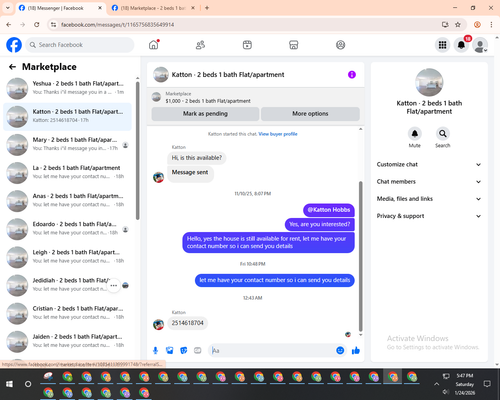Viewport: 500px width, 400px height.
Task: Go back using Marketplace back arrow
Action: click(12, 67)
